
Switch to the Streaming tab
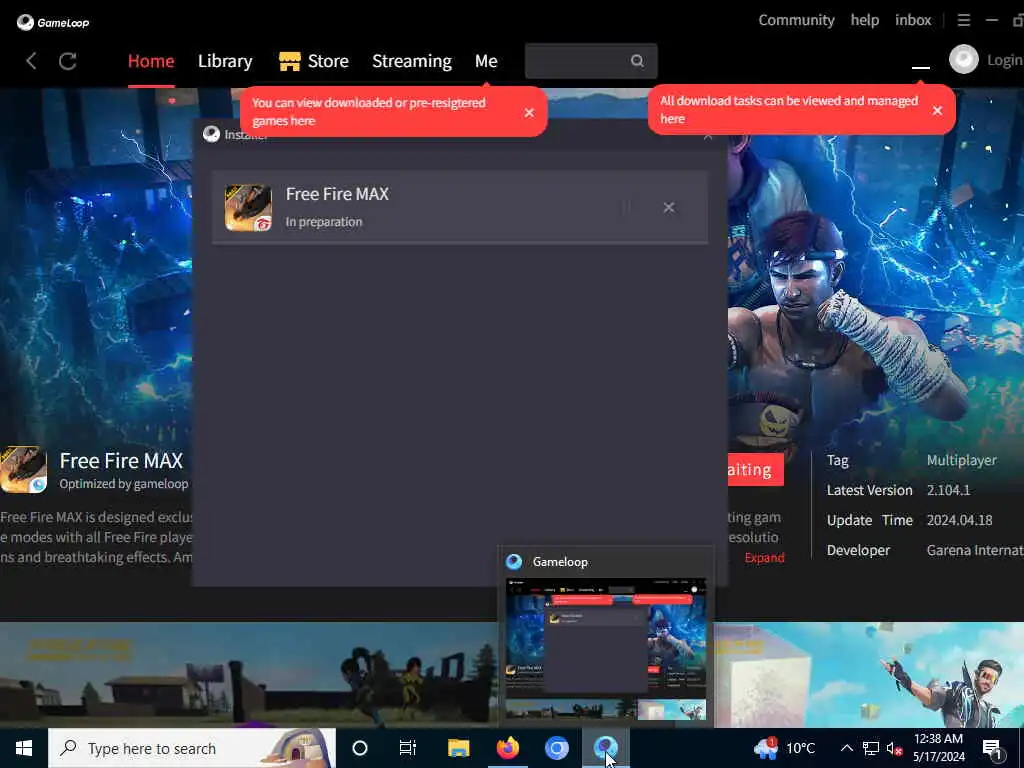tap(412, 61)
